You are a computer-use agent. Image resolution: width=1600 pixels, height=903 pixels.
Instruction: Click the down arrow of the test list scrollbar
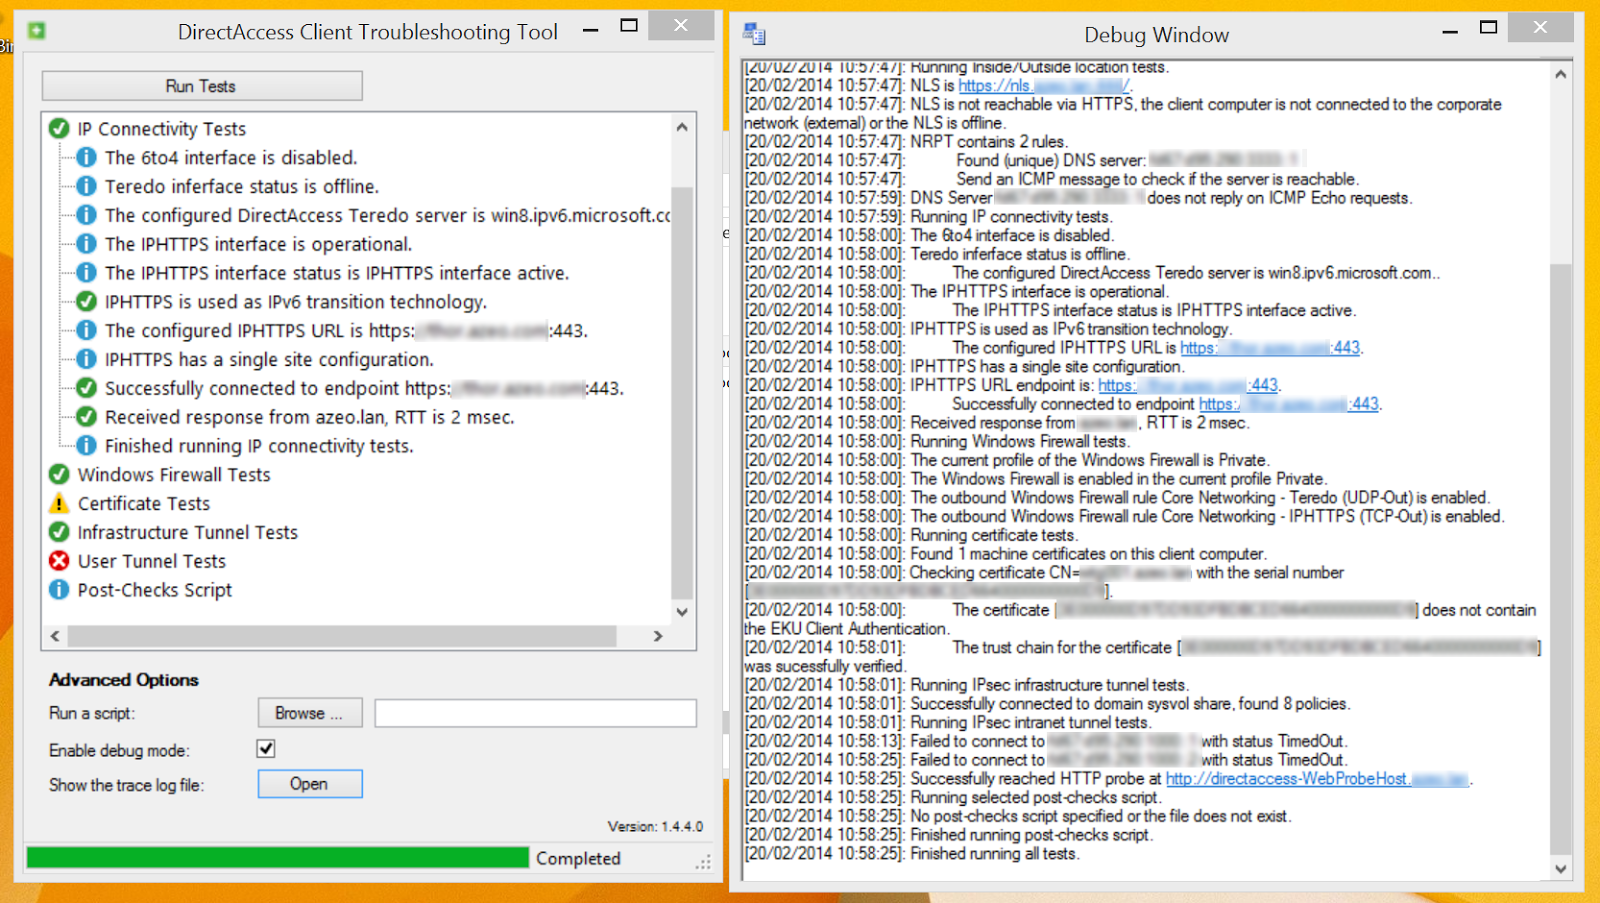[x=682, y=611]
